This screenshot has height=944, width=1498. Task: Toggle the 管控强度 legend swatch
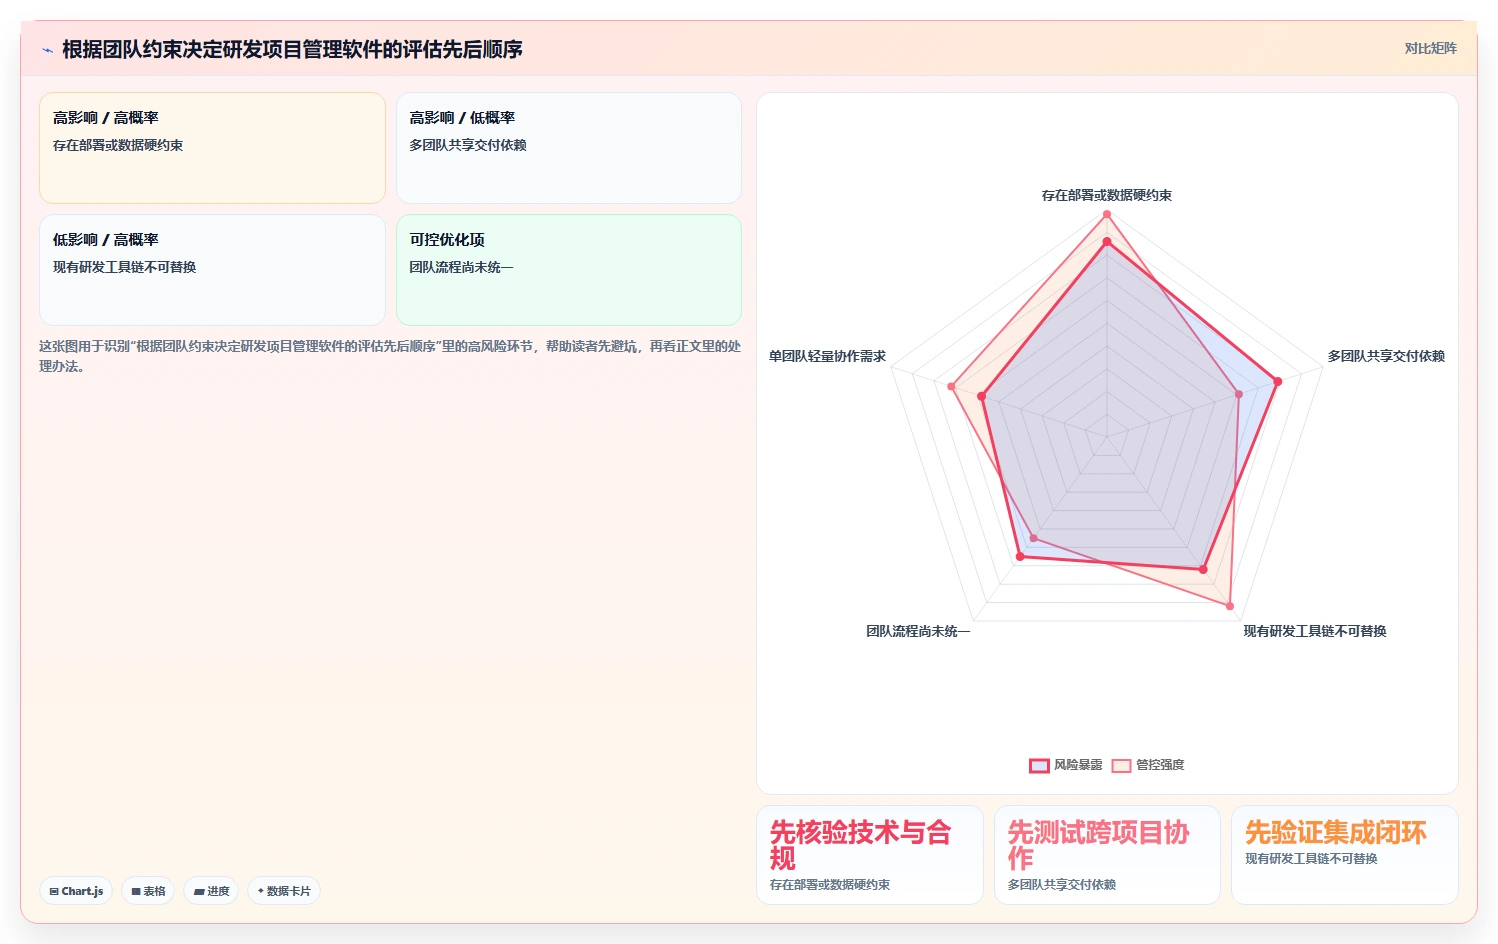1121,765
